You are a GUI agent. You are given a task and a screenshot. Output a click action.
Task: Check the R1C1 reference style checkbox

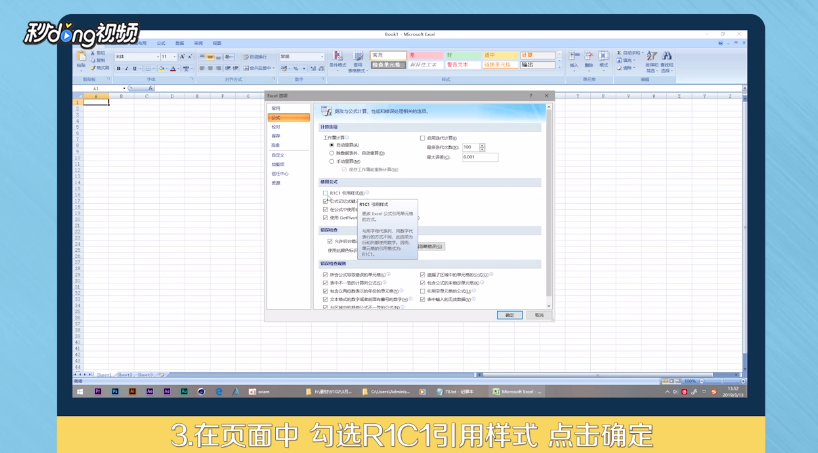pos(326,193)
